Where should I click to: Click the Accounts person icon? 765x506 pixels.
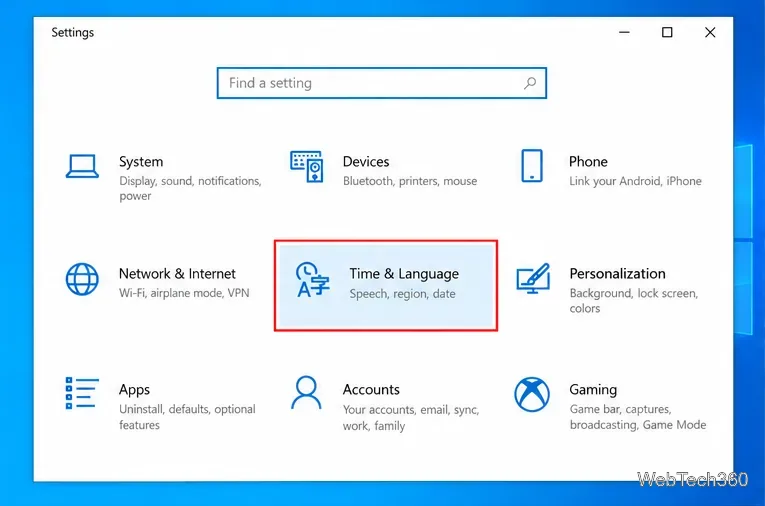[x=306, y=392]
